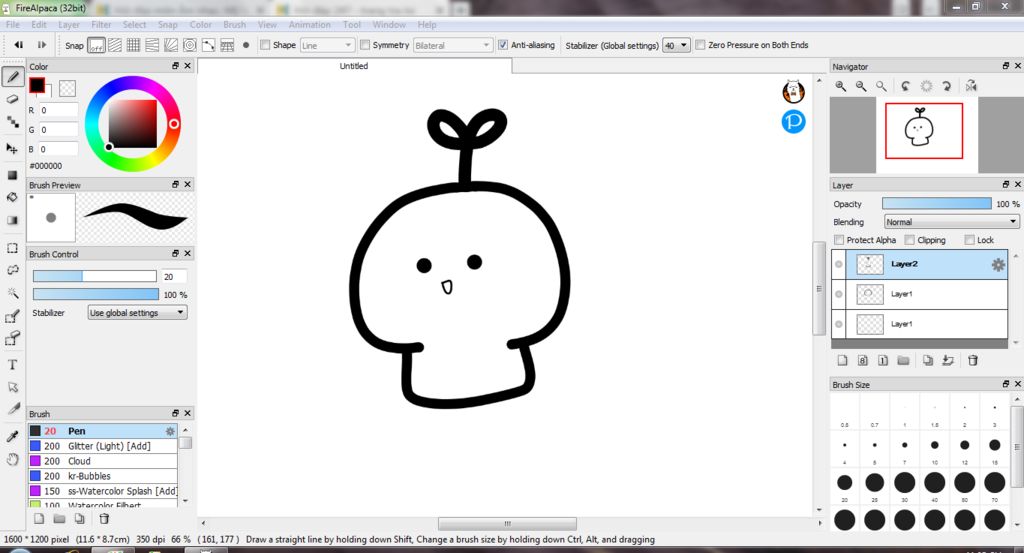
Task: Select the middle Layer1 row
Action: point(920,294)
